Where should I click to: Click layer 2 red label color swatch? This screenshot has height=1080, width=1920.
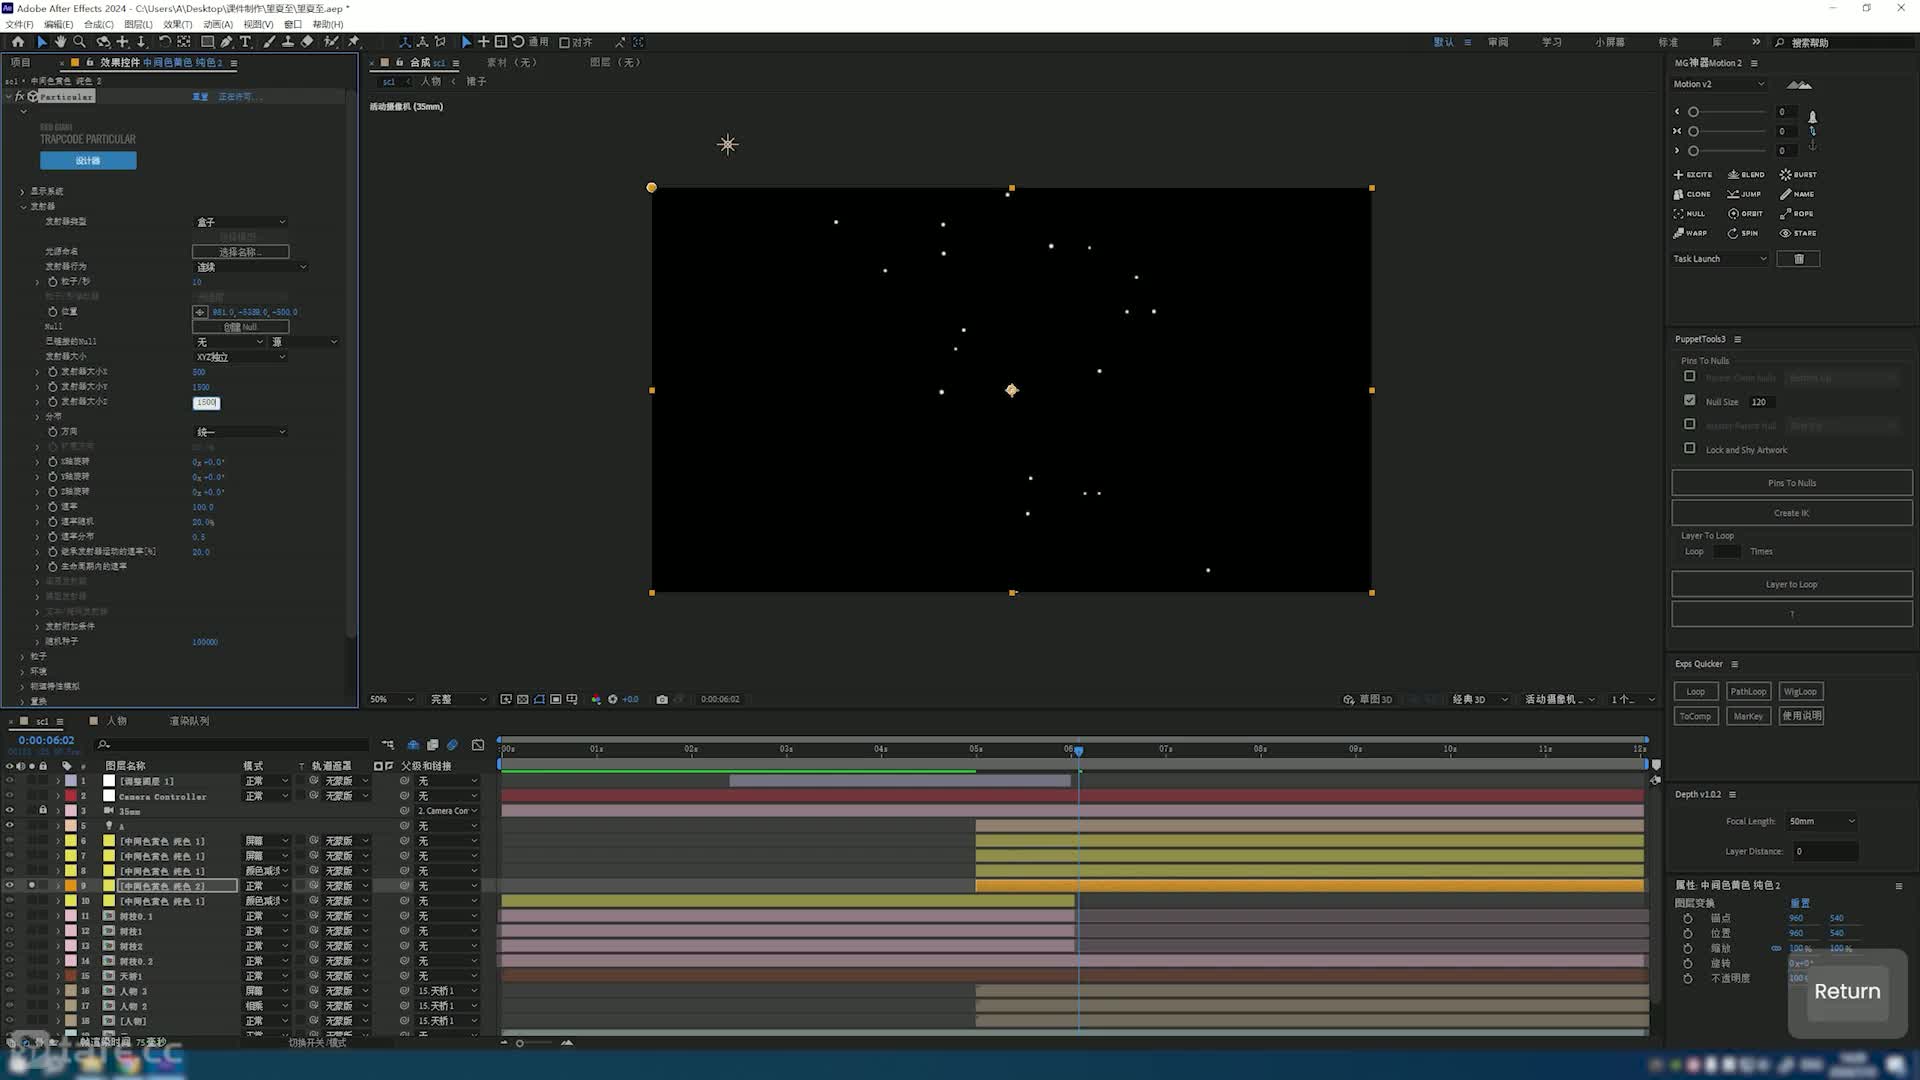coord(71,796)
